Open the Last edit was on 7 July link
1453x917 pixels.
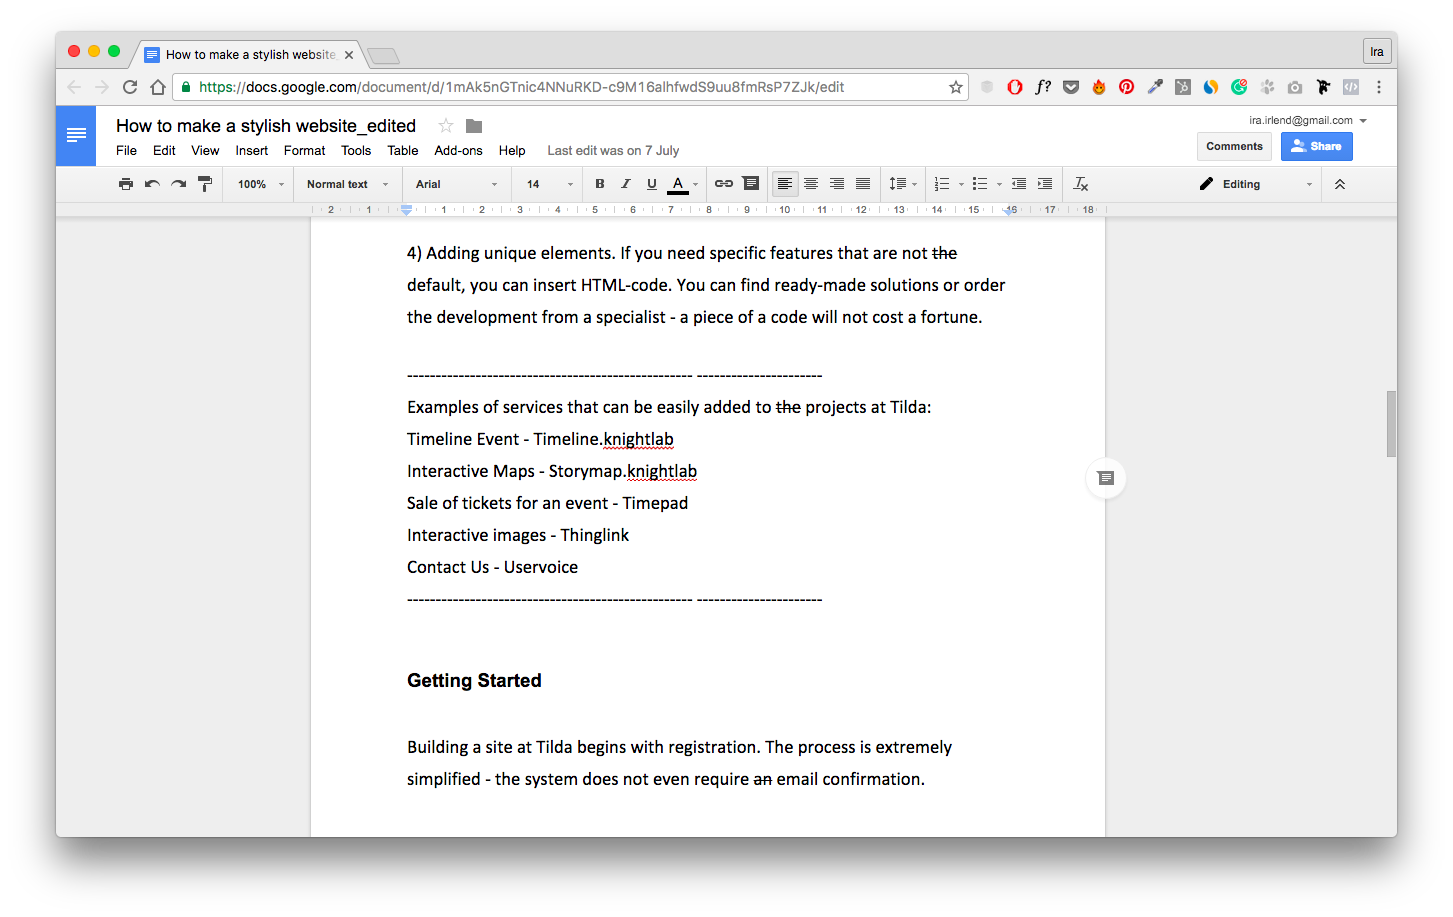point(613,151)
